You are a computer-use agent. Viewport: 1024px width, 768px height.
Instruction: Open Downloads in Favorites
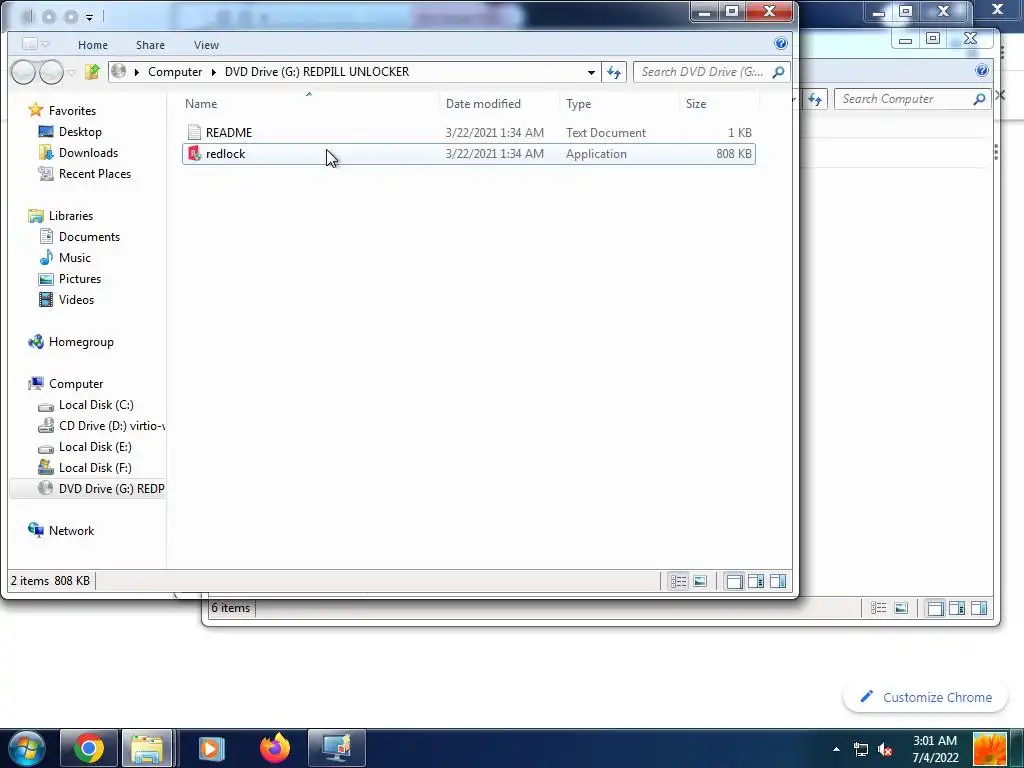click(x=88, y=153)
